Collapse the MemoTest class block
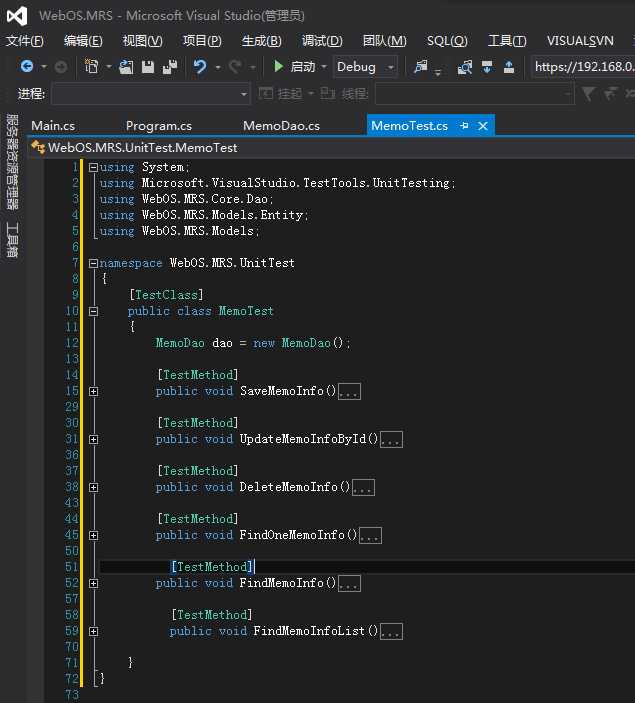 coord(93,311)
